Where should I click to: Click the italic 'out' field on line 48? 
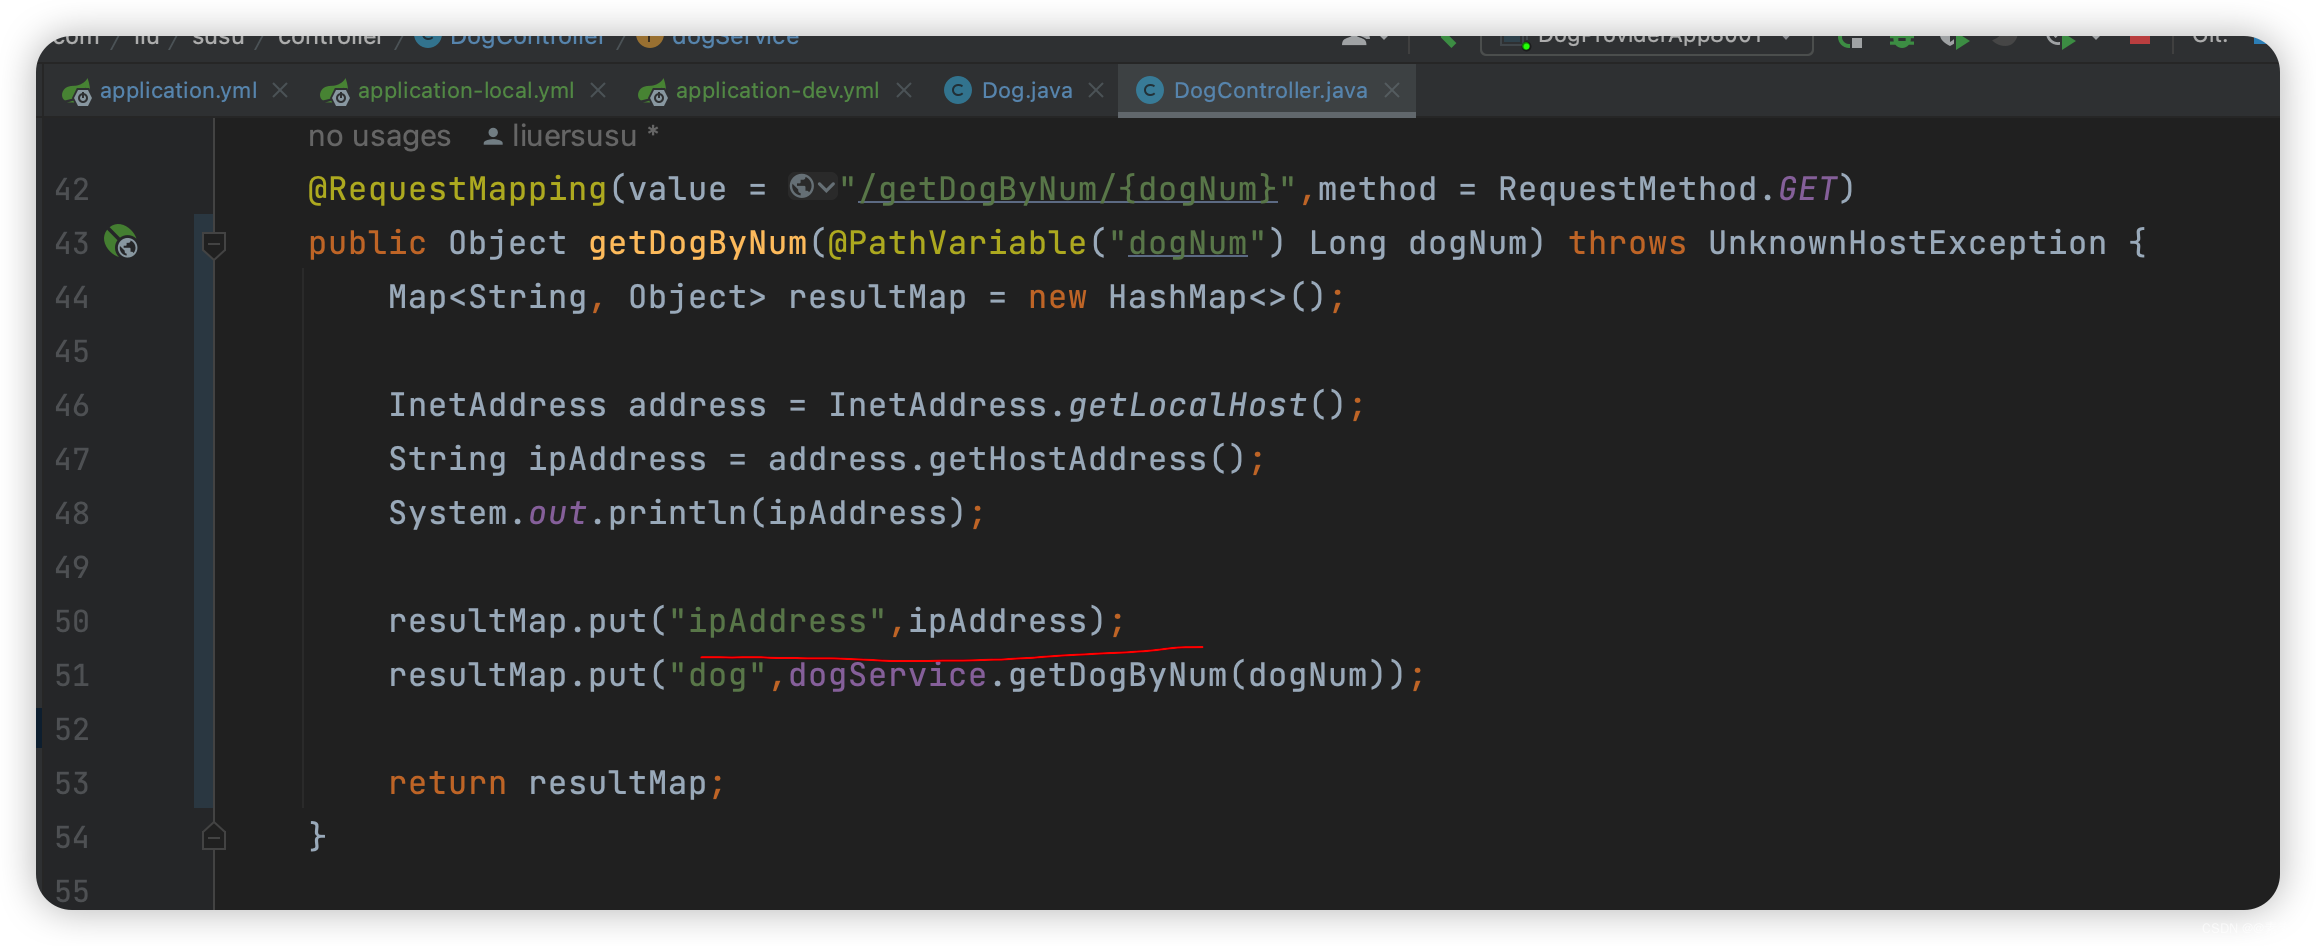click(x=557, y=513)
